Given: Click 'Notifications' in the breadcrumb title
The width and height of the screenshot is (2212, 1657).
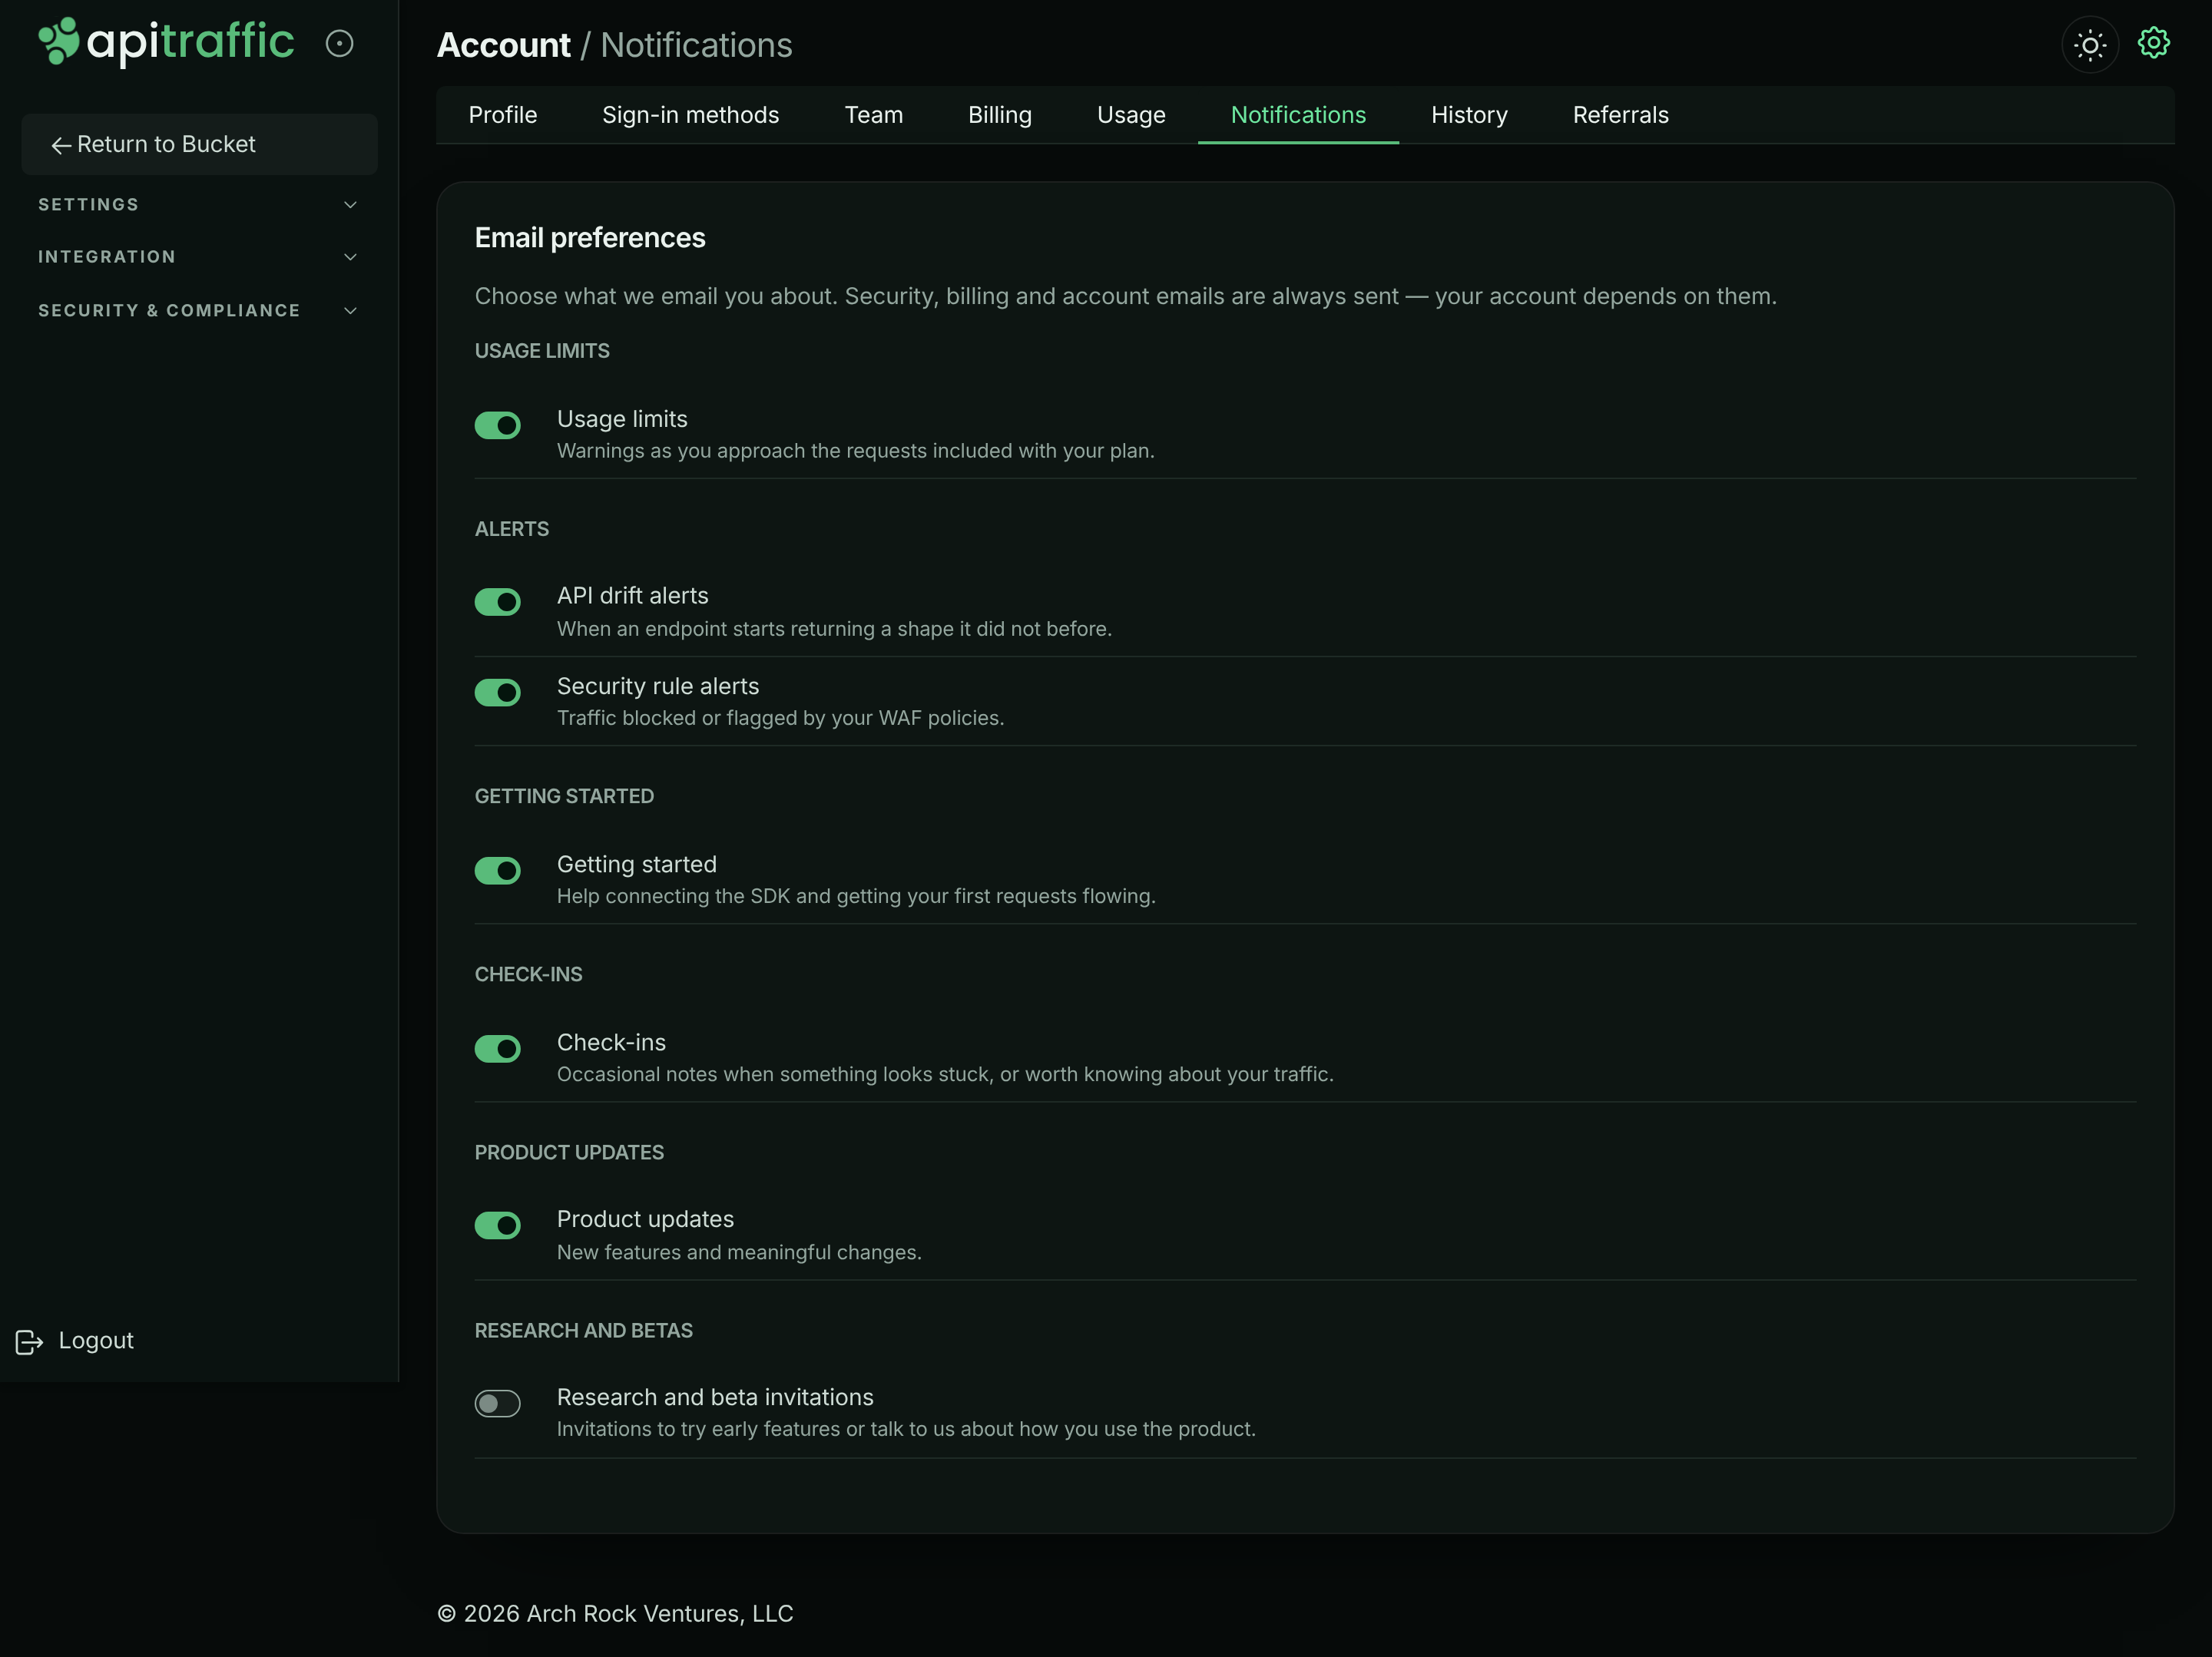Looking at the screenshot, I should tap(696, 45).
